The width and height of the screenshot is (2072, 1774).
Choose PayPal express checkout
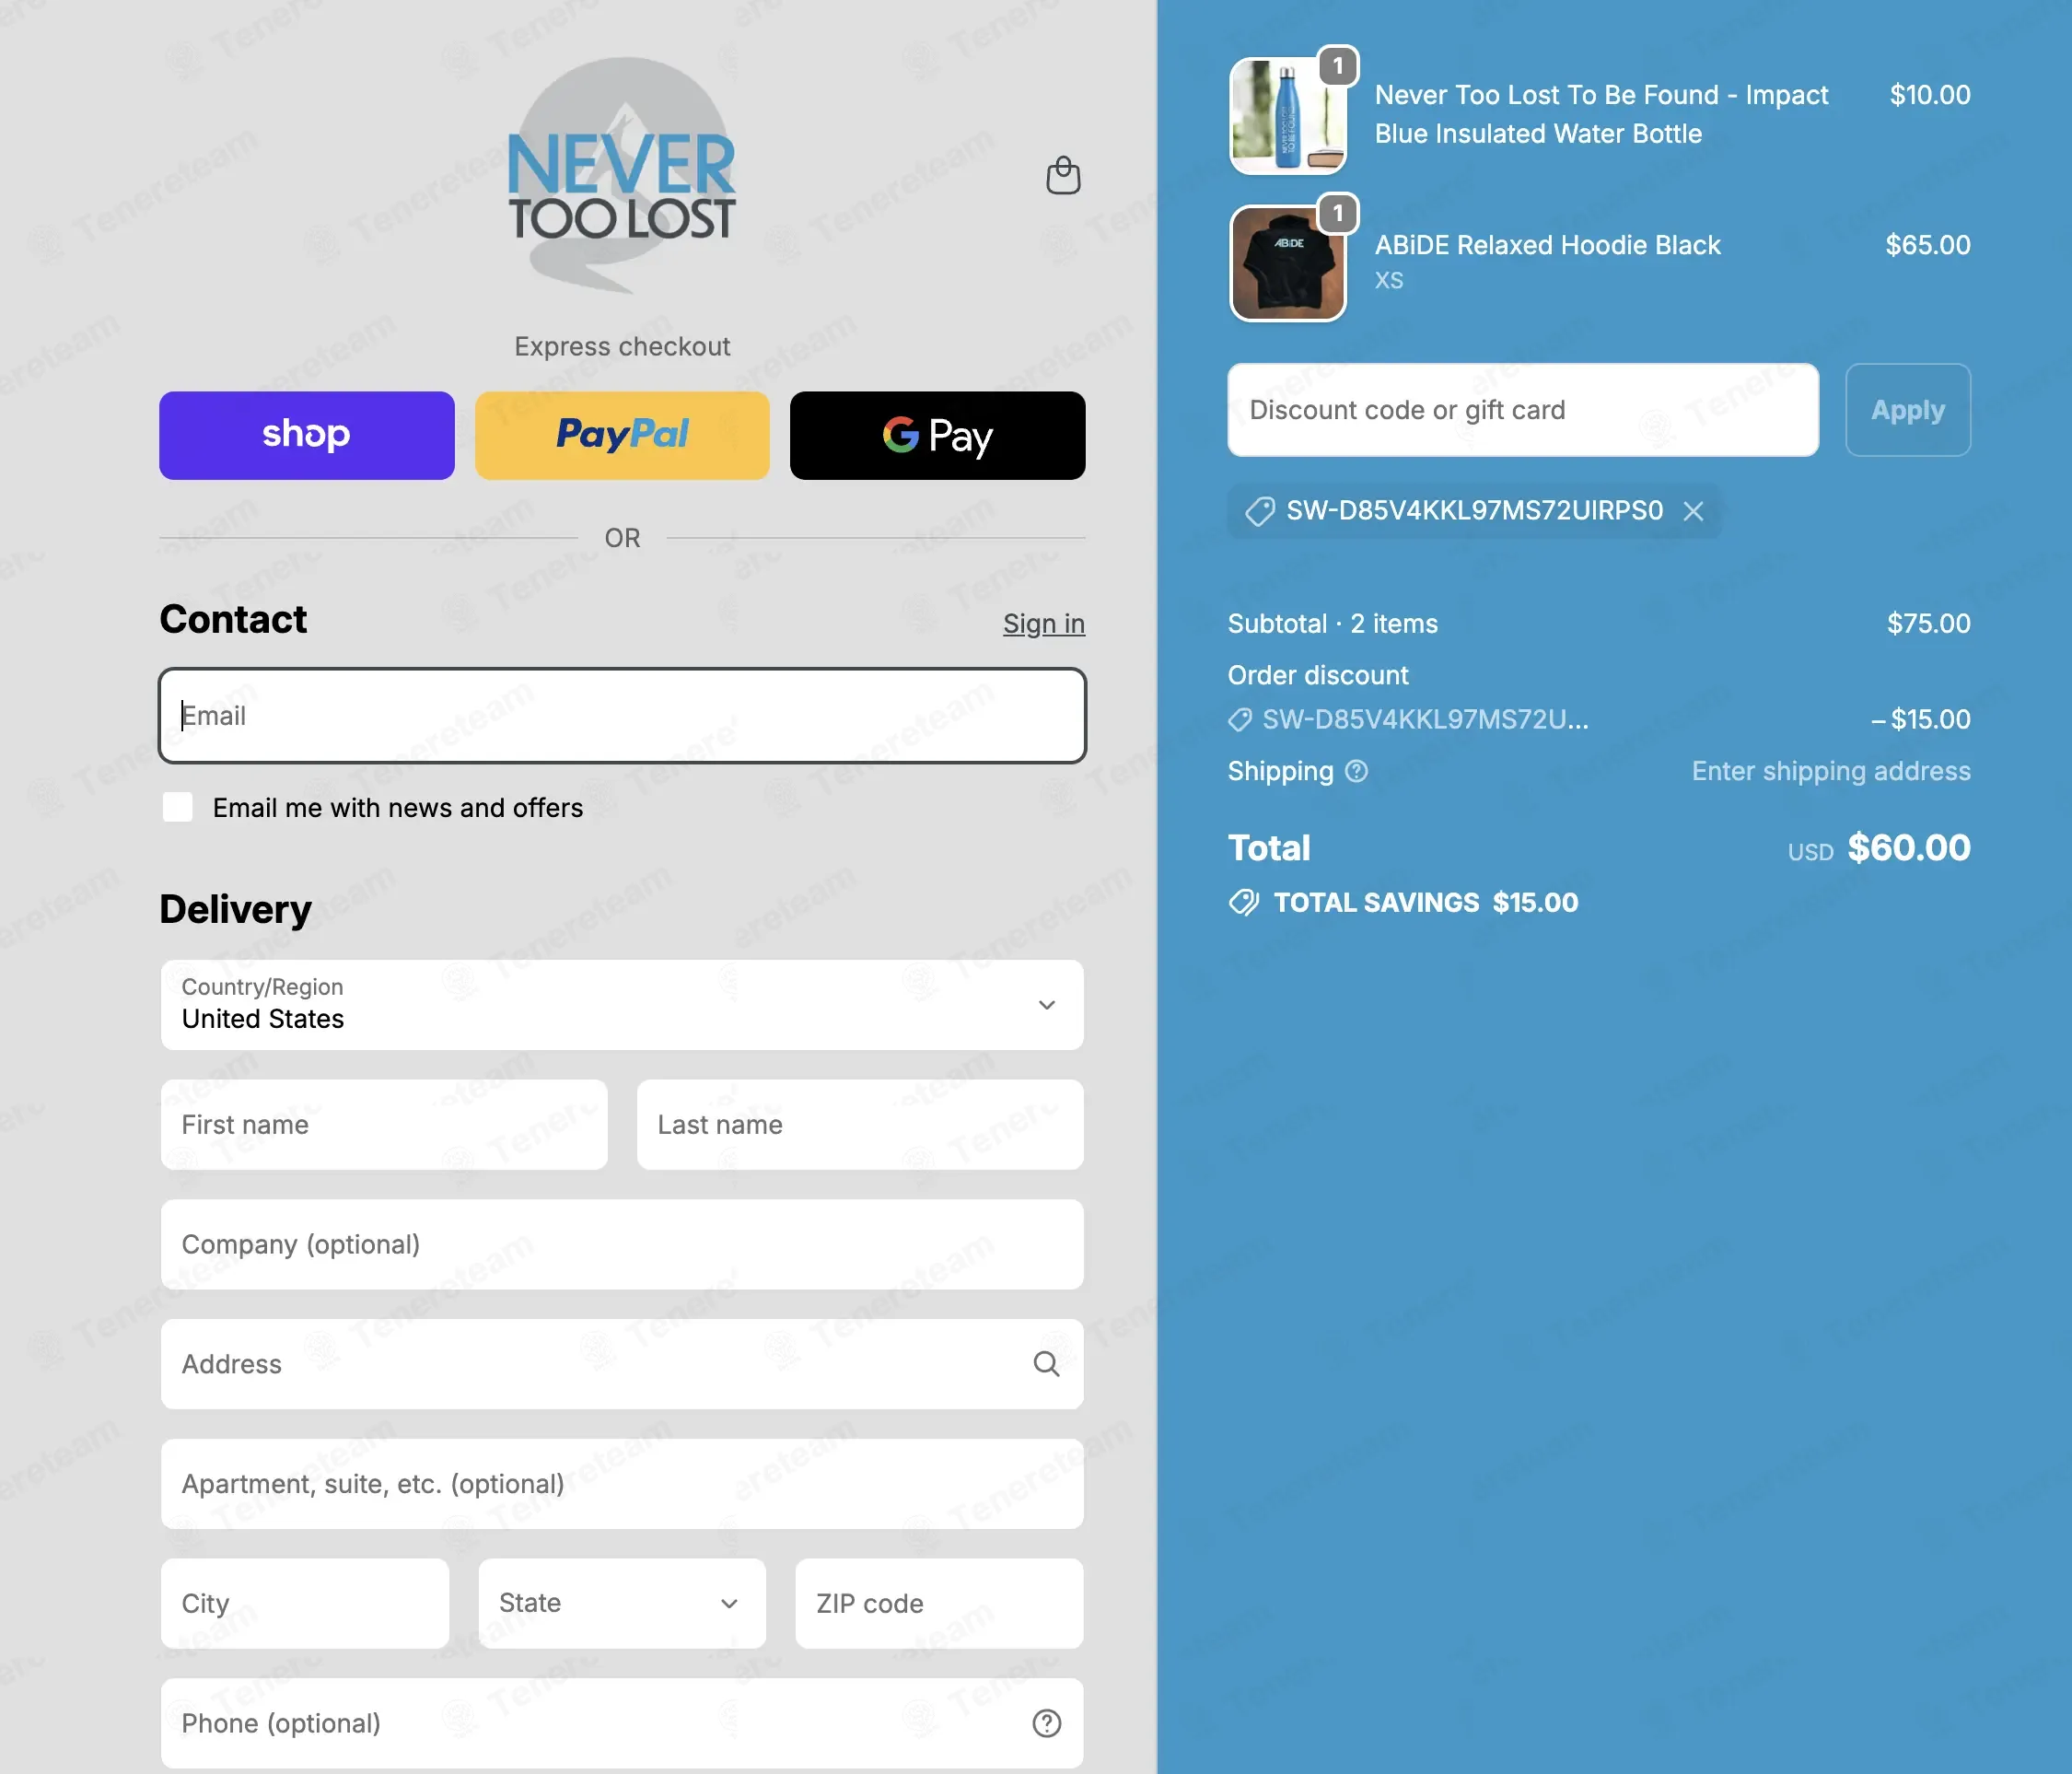pyautogui.click(x=622, y=435)
